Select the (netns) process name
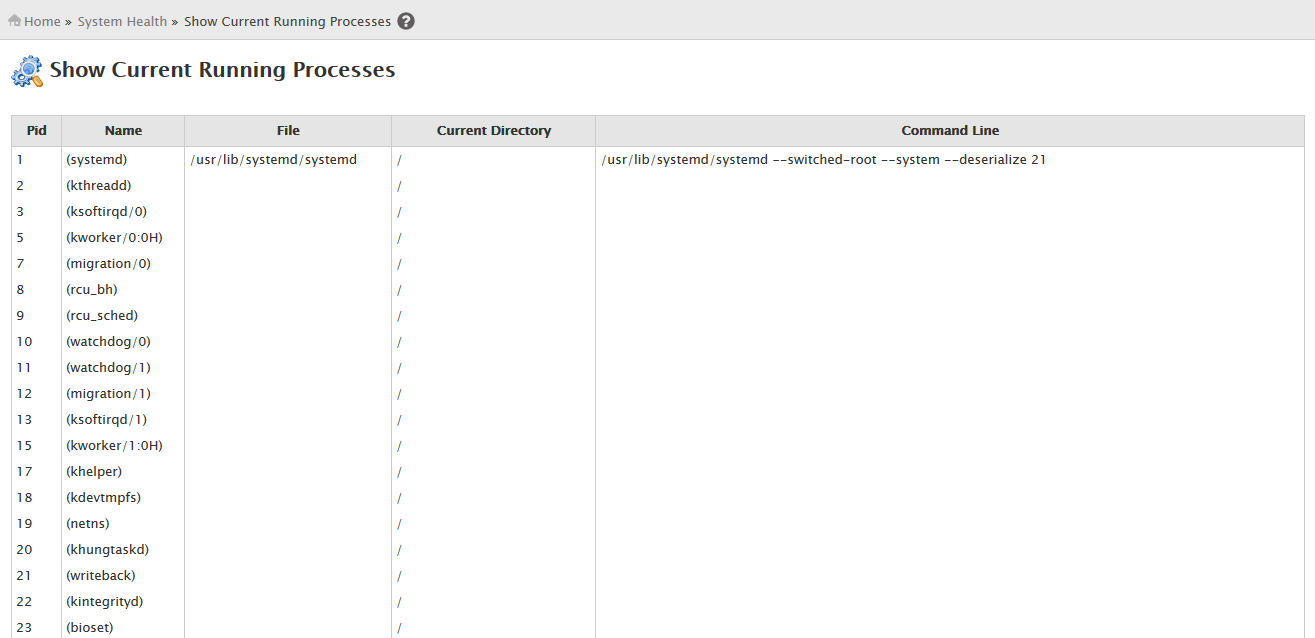This screenshot has width=1315, height=638. tap(88, 524)
